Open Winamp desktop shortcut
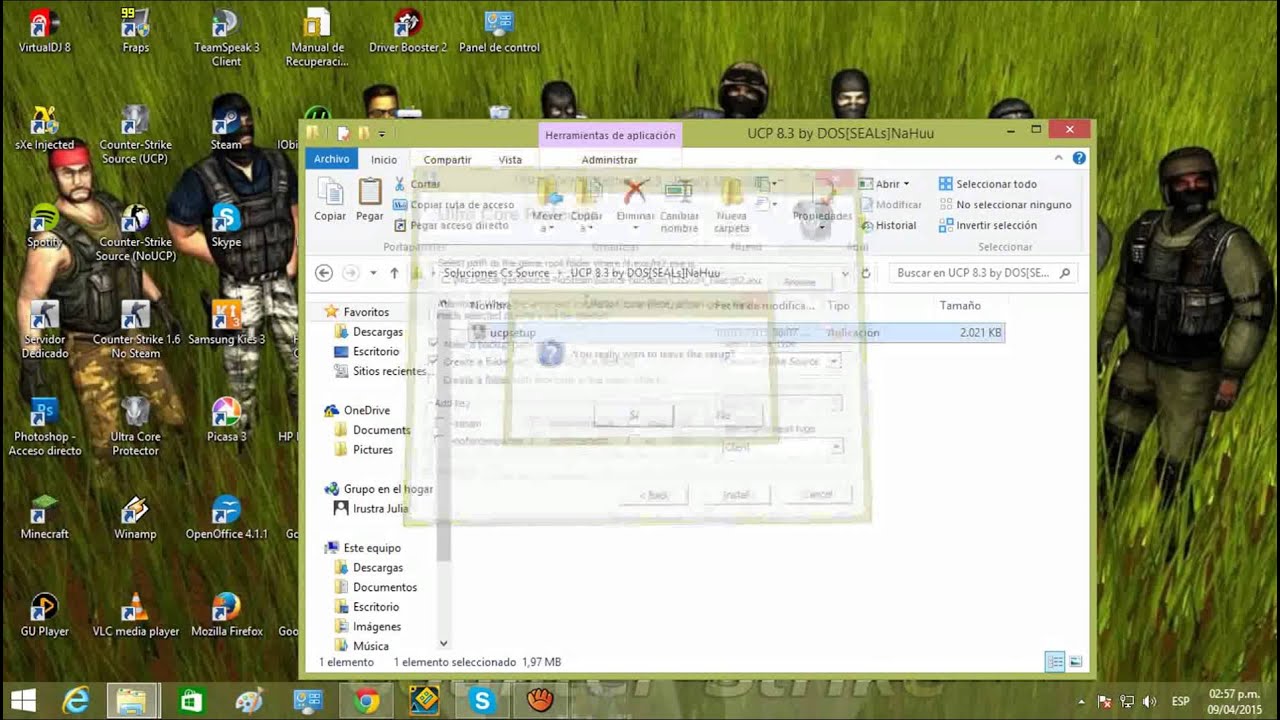Viewport: 1280px width, 720px height. pyautogui.click(x=135, y=516)
